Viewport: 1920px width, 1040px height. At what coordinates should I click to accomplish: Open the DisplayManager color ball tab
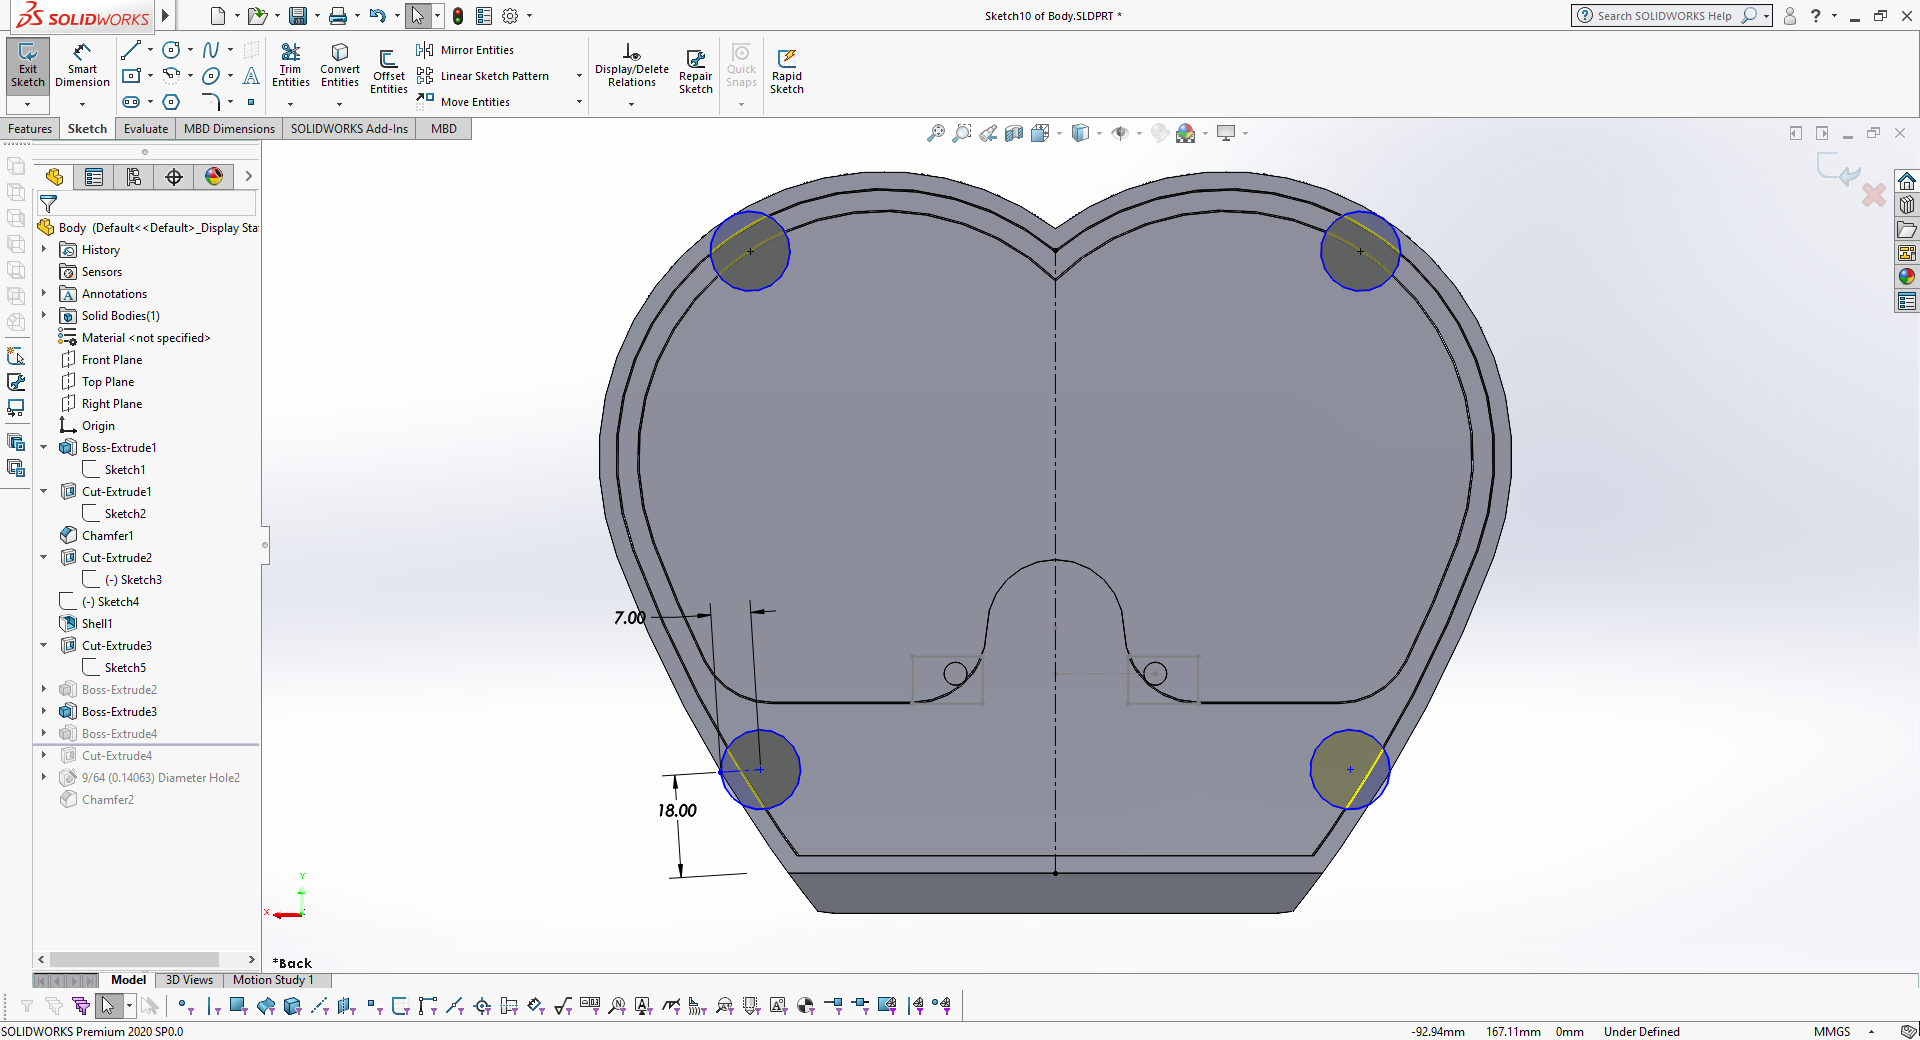point(214,177)
